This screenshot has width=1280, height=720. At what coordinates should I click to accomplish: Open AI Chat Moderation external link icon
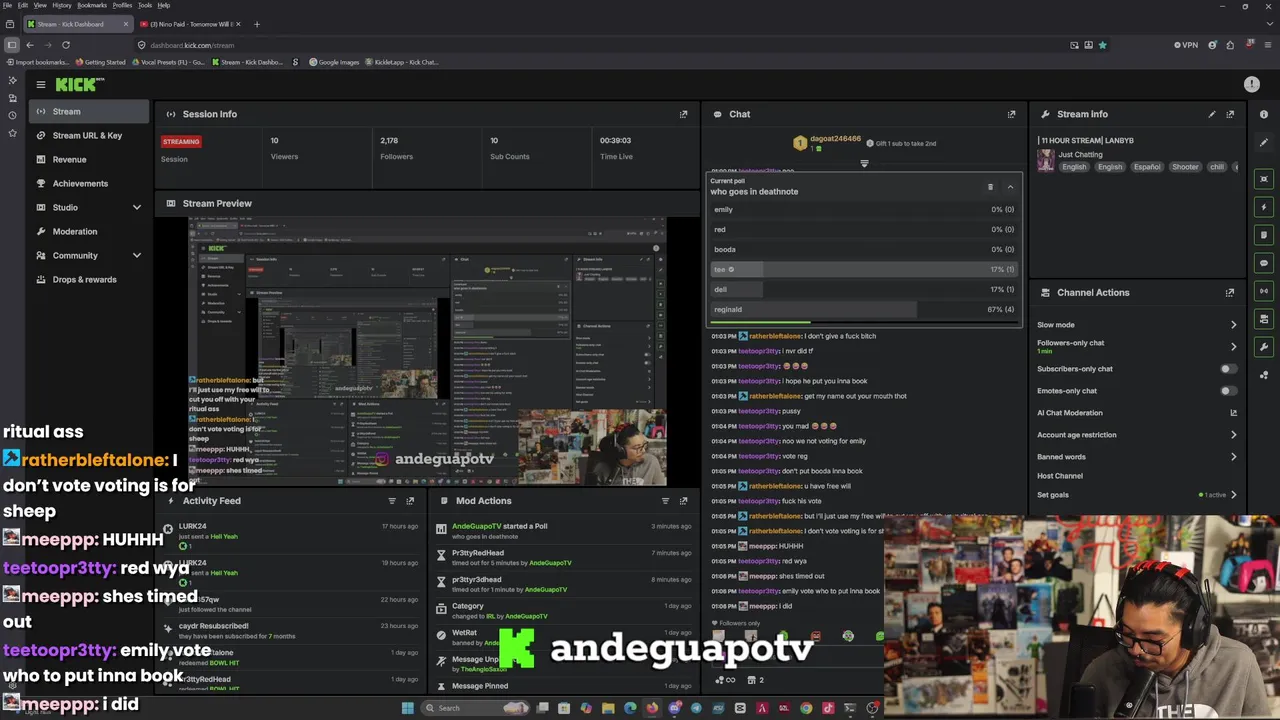pyautogui.click(x=1233, y=413)
